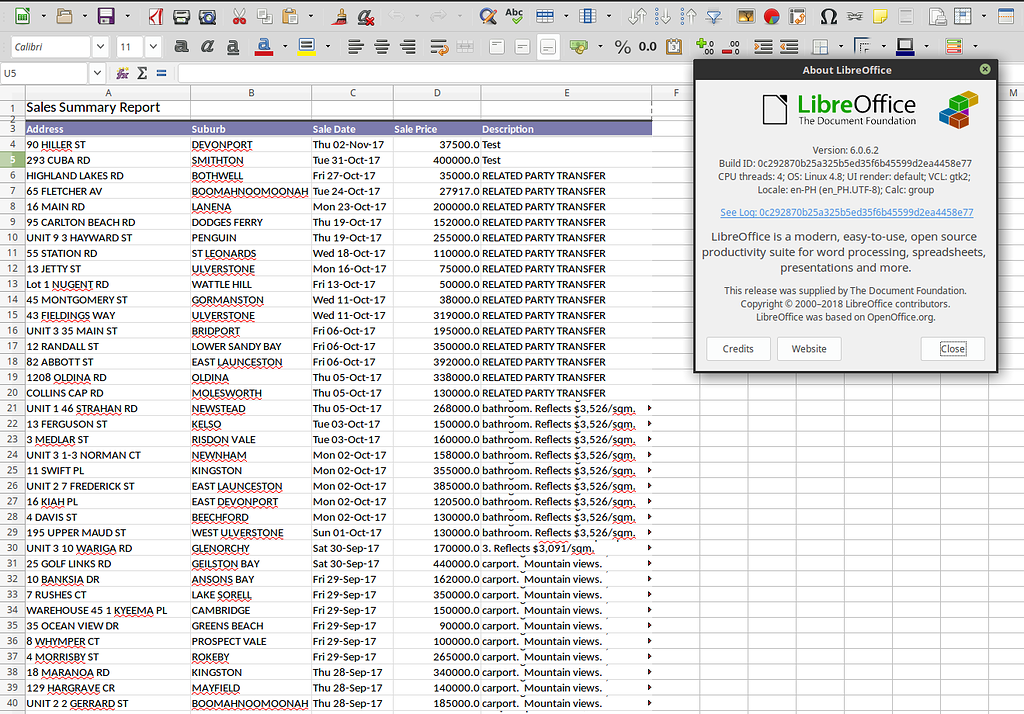Toggle bold formatting
1024x714 pixels.
coord(182,46)
